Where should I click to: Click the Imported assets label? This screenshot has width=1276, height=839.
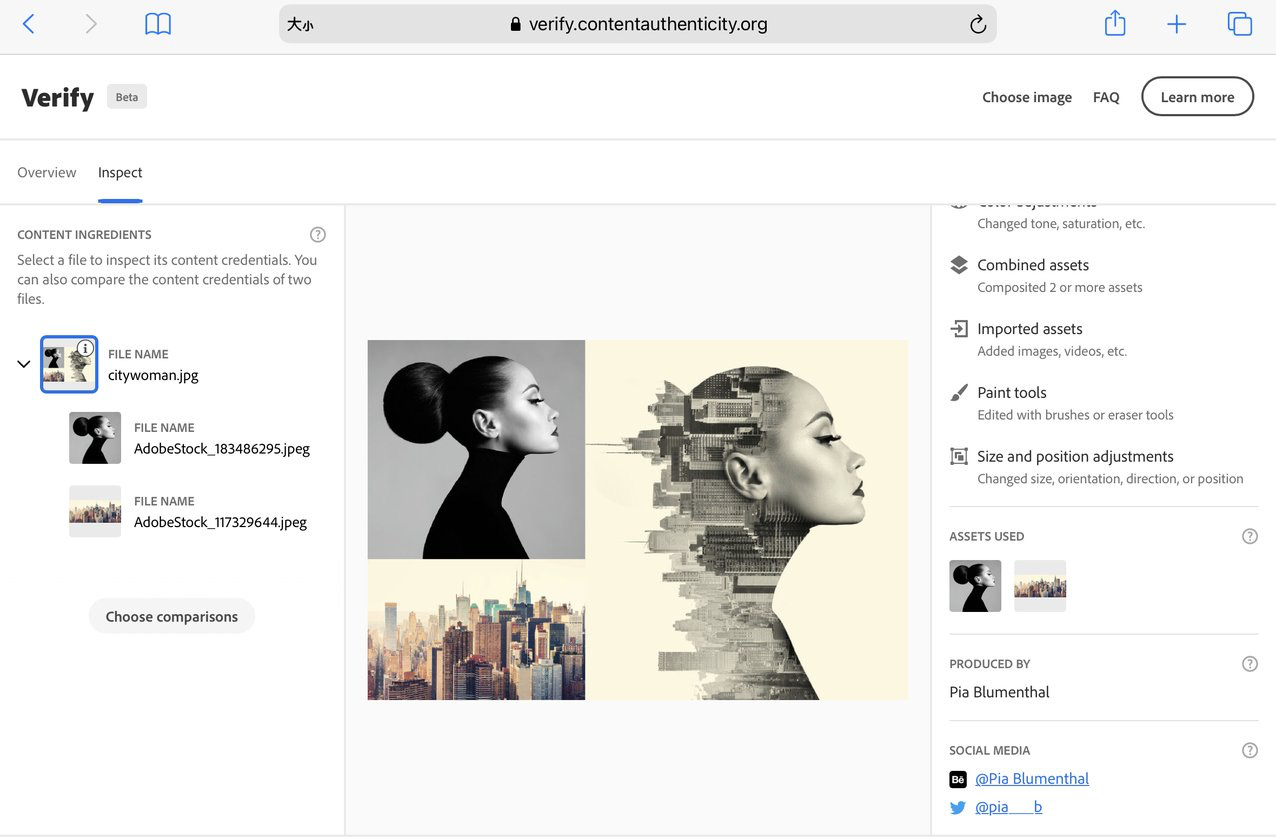click(1030, 329)
